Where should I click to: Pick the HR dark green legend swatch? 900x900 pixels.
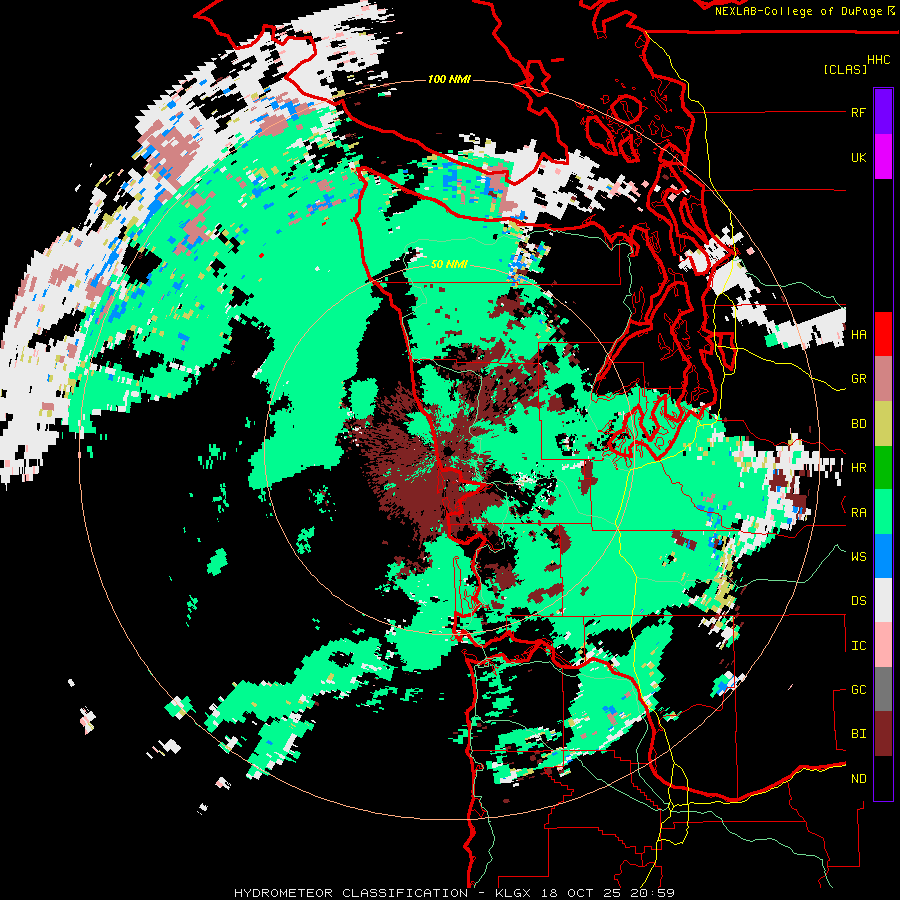click(883, 467)
